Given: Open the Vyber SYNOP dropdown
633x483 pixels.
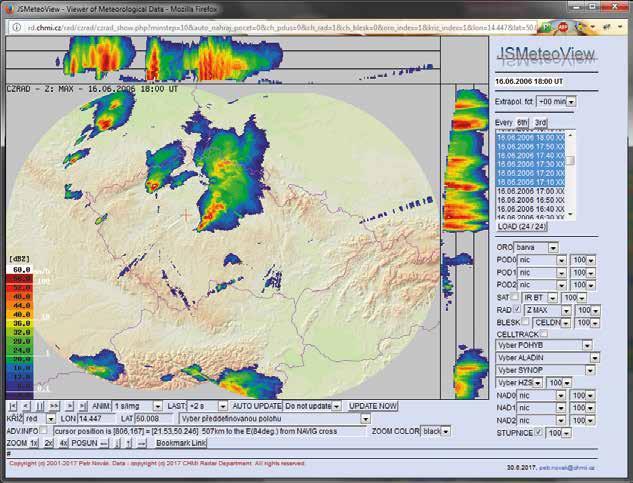Looking at the screenshot, I should 545,370.
